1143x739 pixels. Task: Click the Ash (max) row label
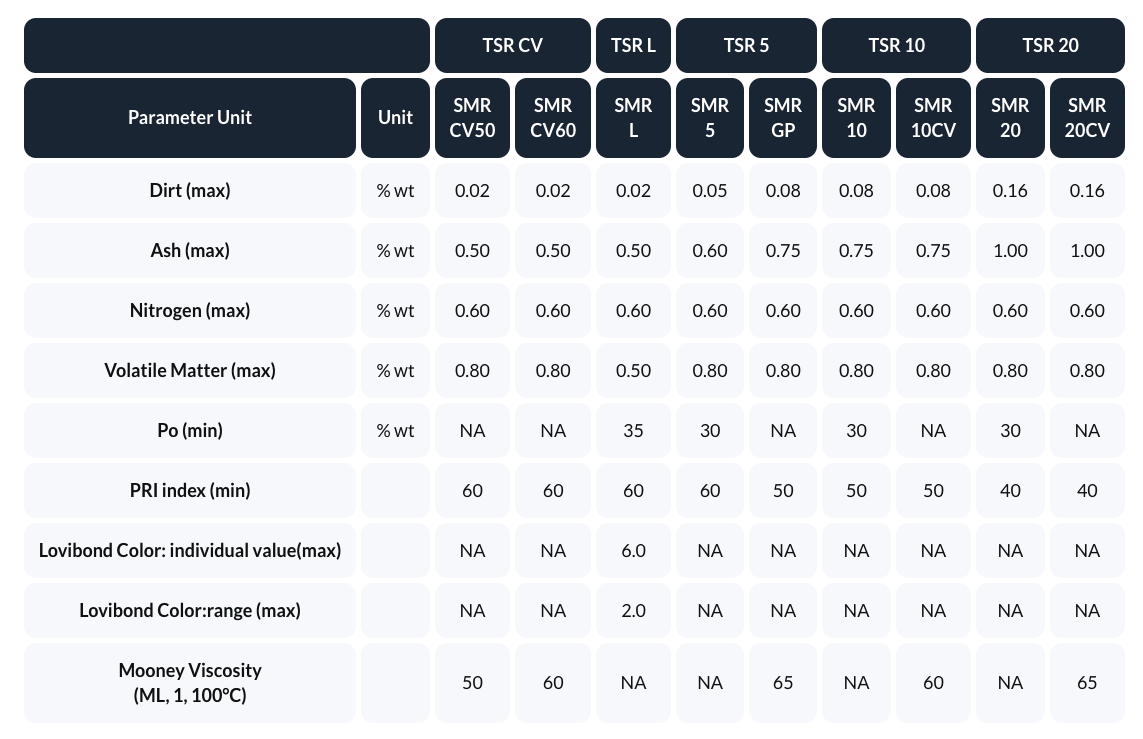(x=190, y=250)
